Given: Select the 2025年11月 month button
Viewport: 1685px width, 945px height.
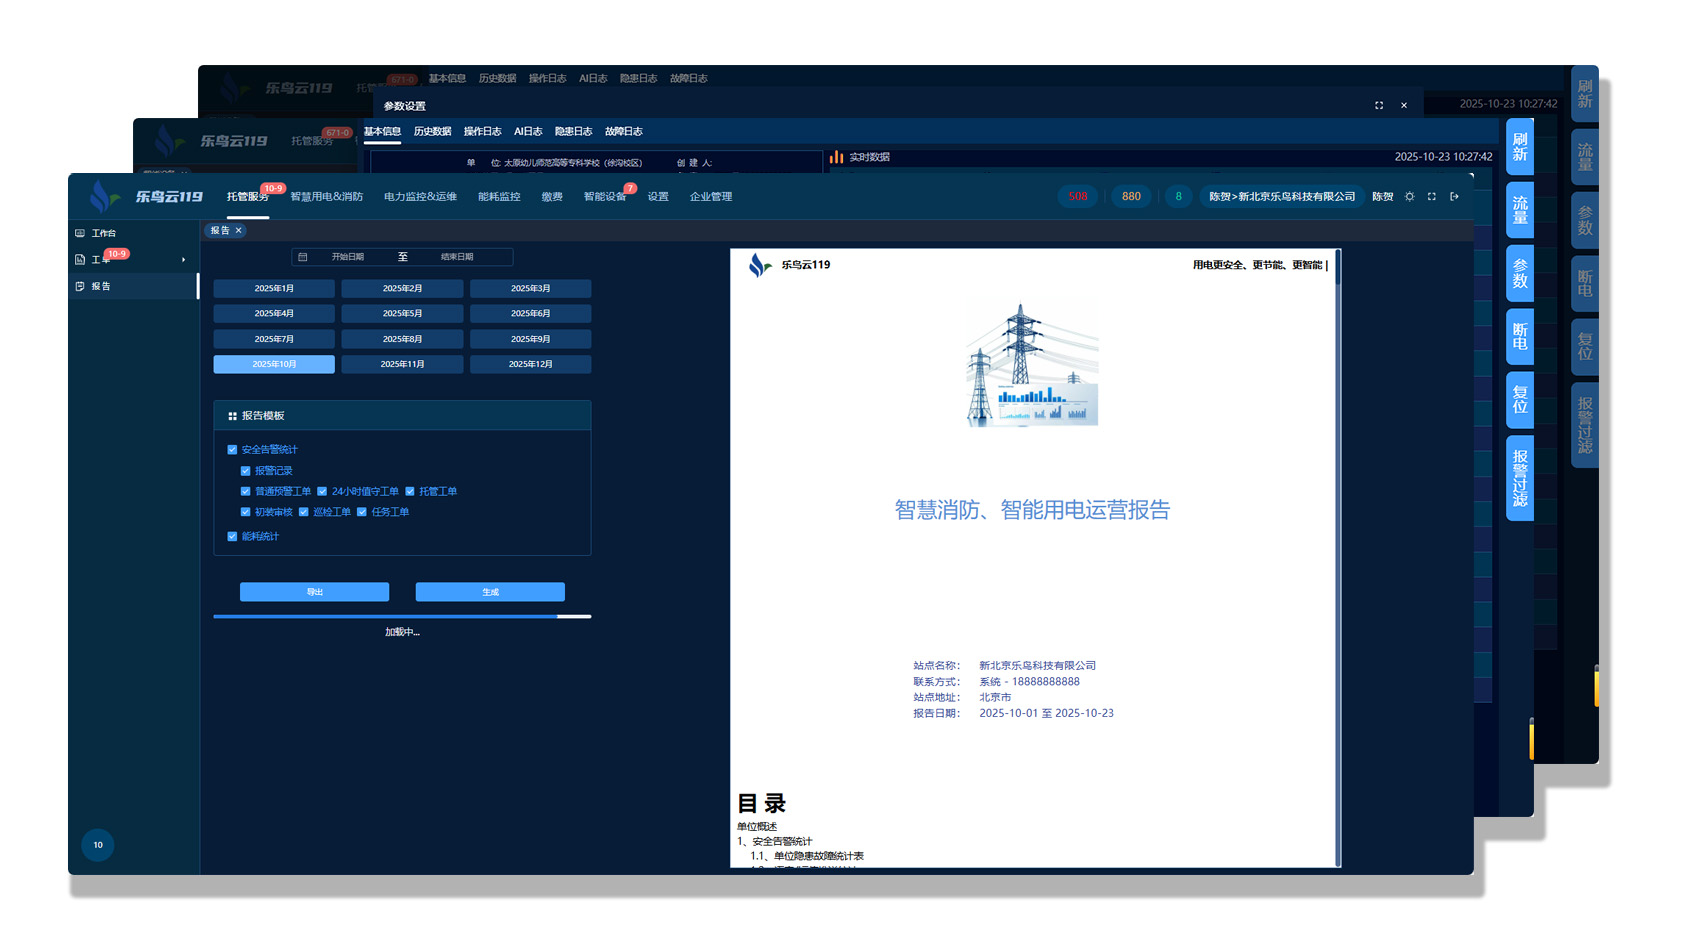Looking at the screenshot, I should 402,364.
